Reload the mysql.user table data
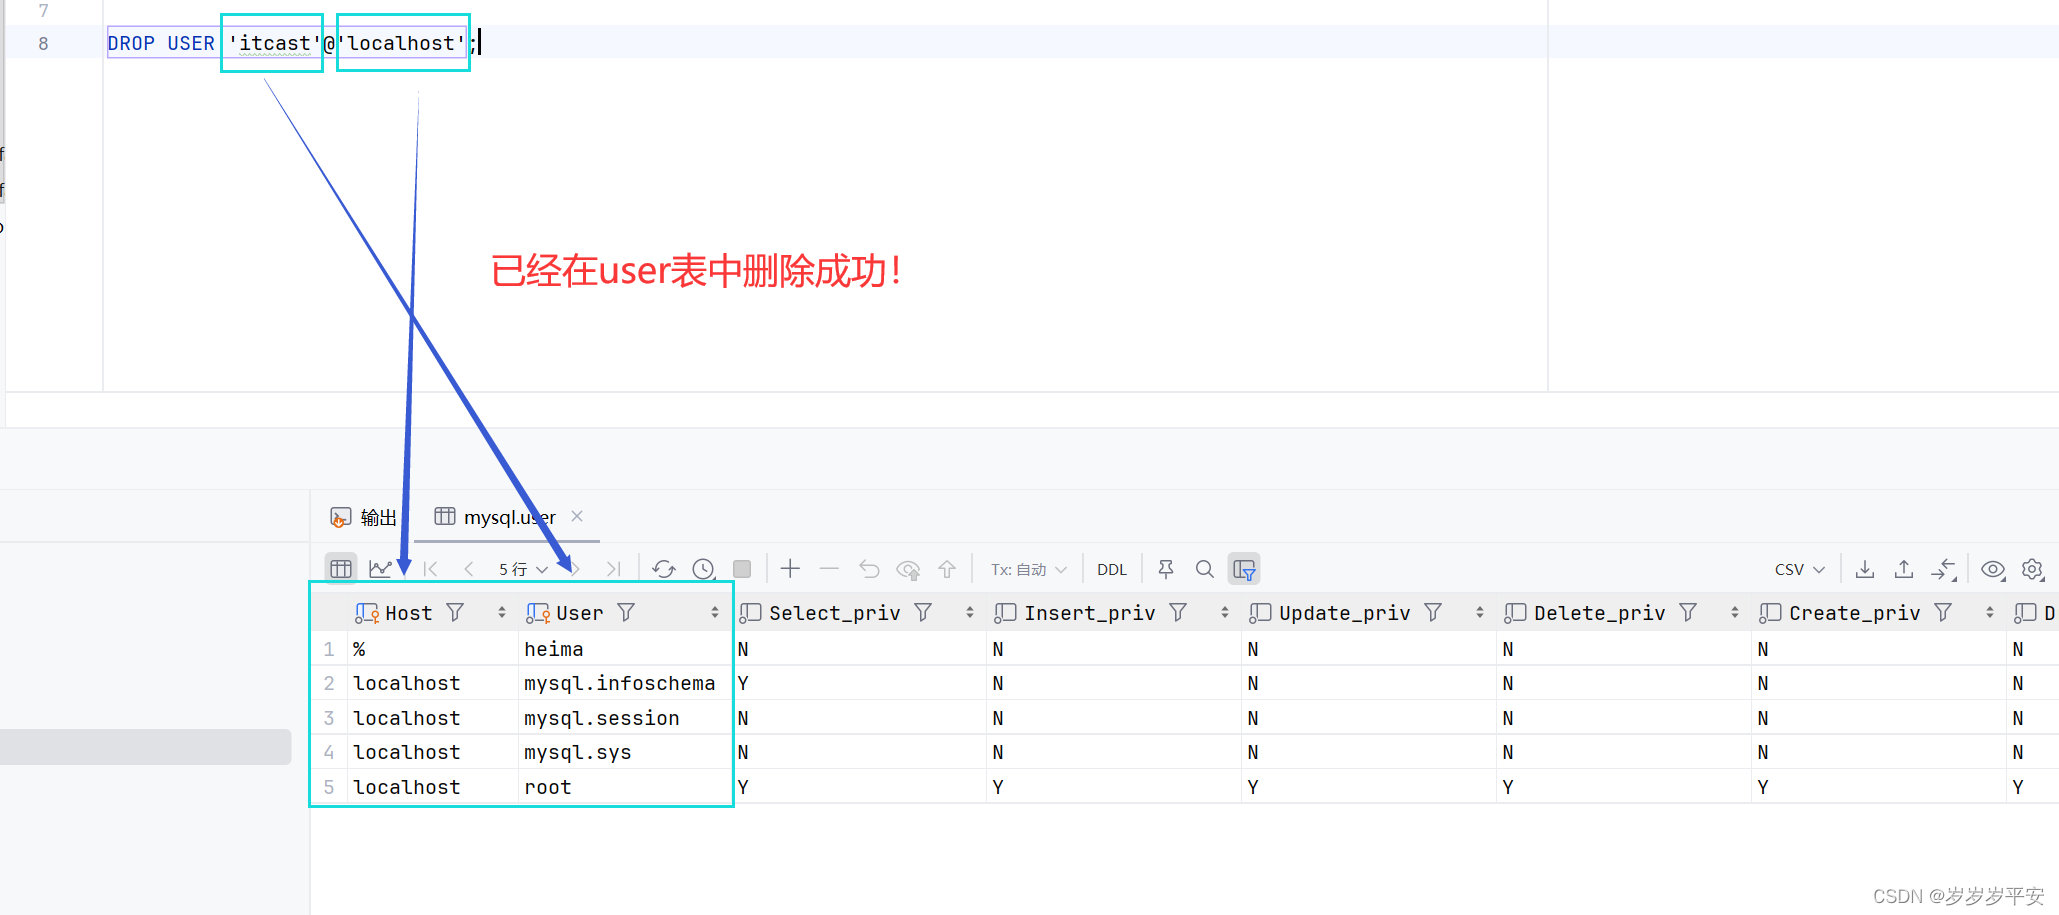2059x915 pixels. [664, 569]
